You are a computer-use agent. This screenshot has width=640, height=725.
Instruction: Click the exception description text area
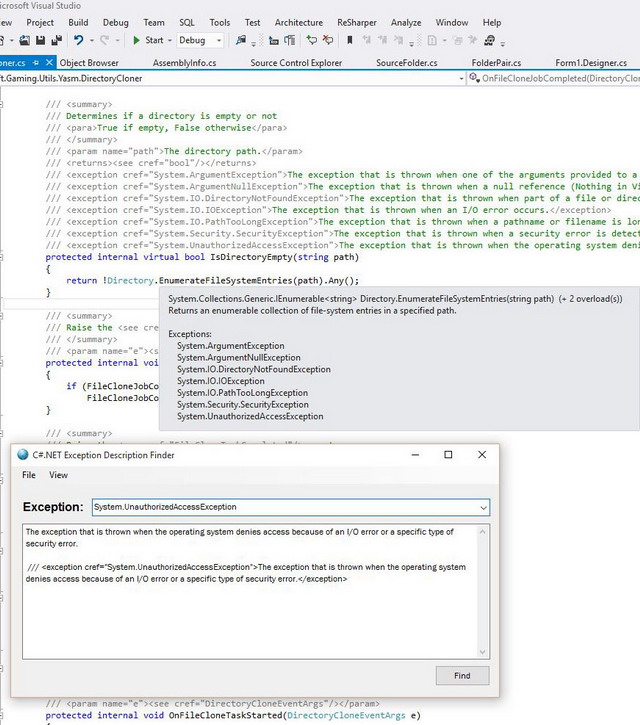tap(249, 592)
